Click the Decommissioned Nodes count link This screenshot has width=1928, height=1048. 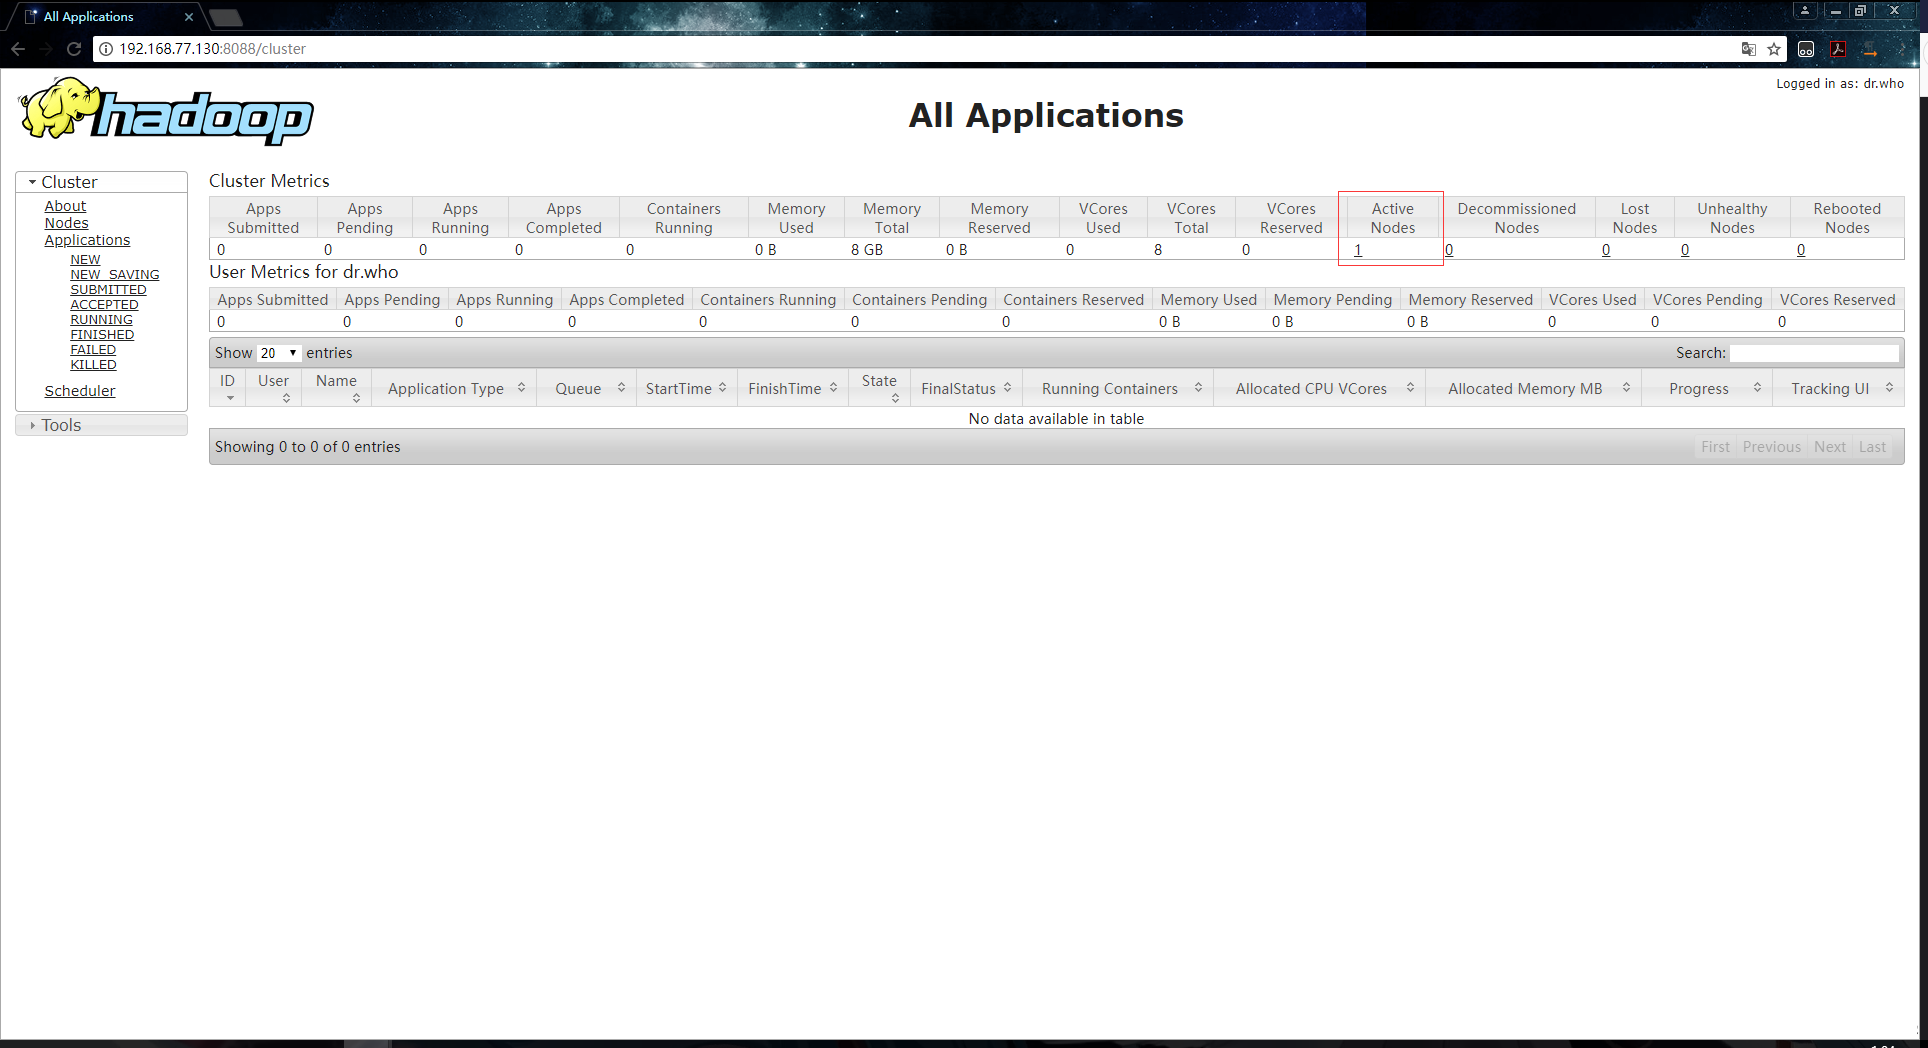(x=1449, y=250)
